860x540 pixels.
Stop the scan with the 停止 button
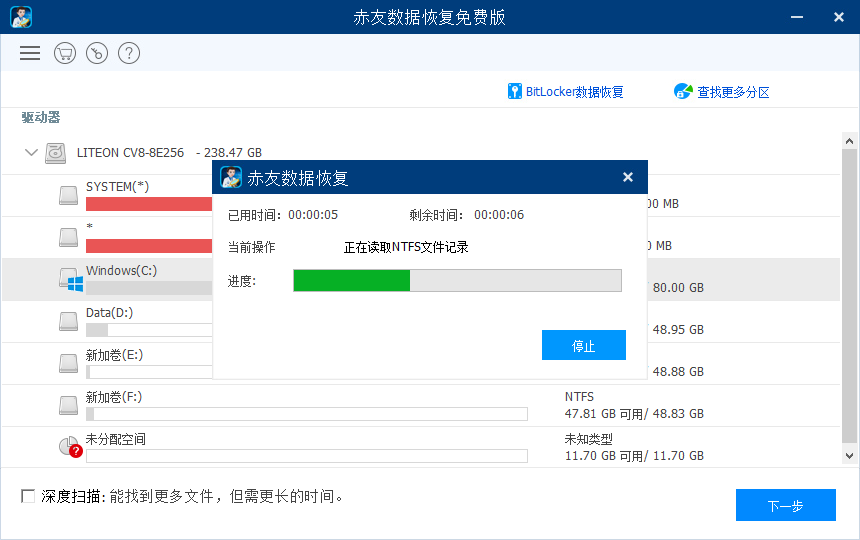point(583,346)
